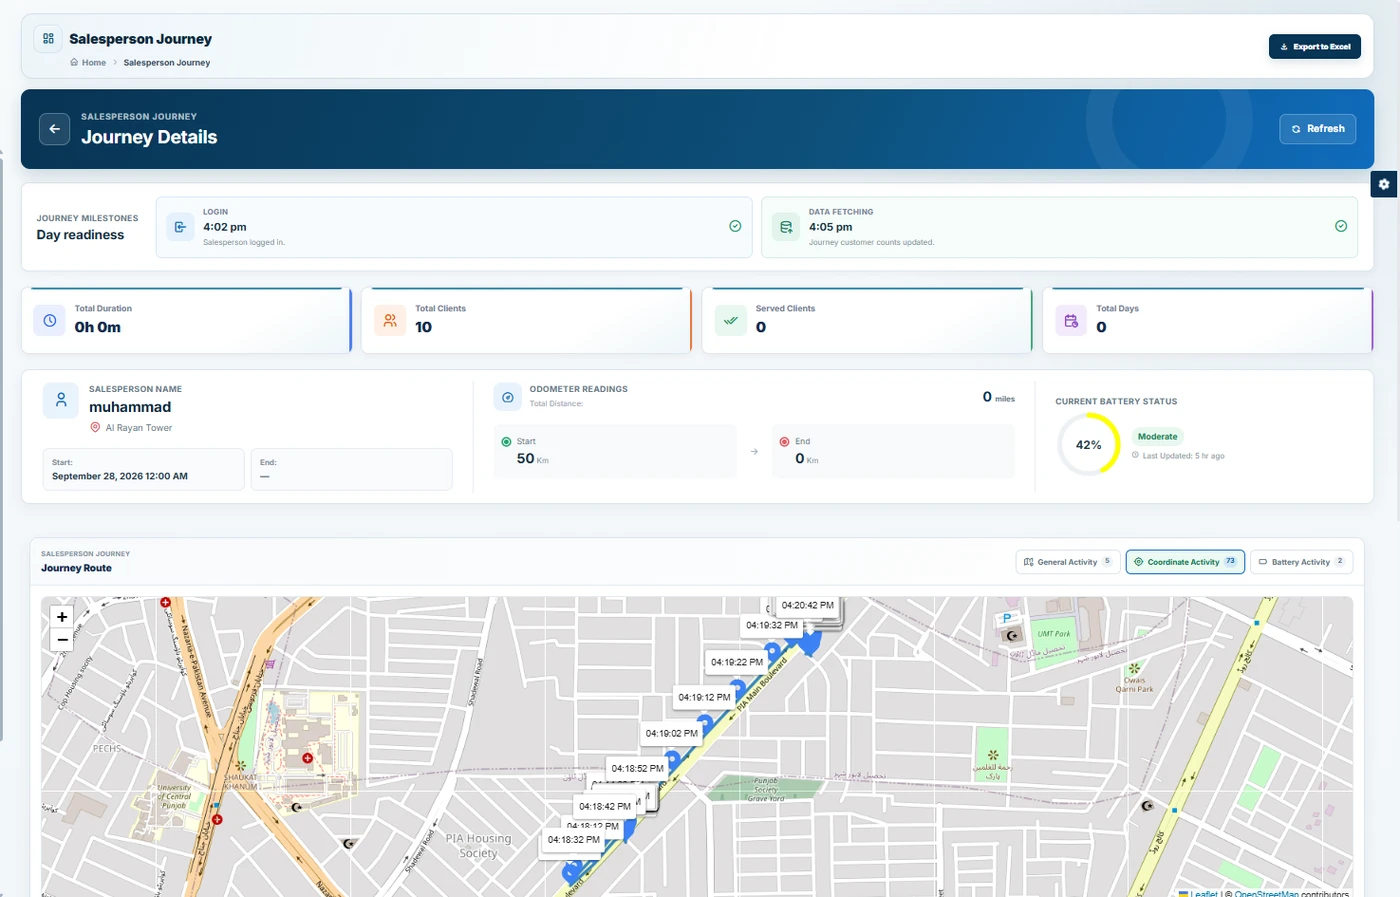The width and height of the screenshot is (1400, 897).
Task: Open the Leaflet attribution link
Action: pos(1204,893)
